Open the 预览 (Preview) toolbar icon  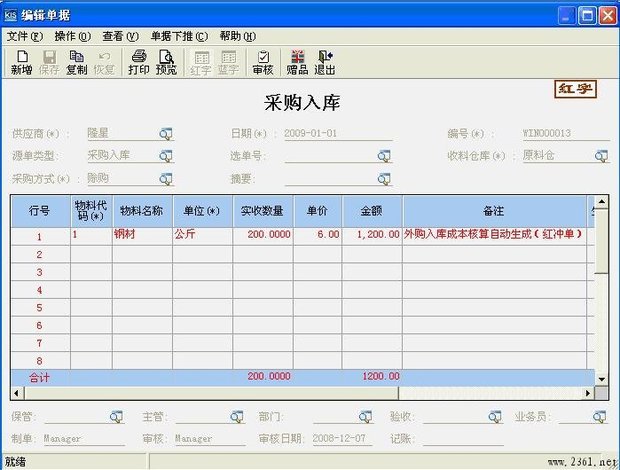click(166, 62)
